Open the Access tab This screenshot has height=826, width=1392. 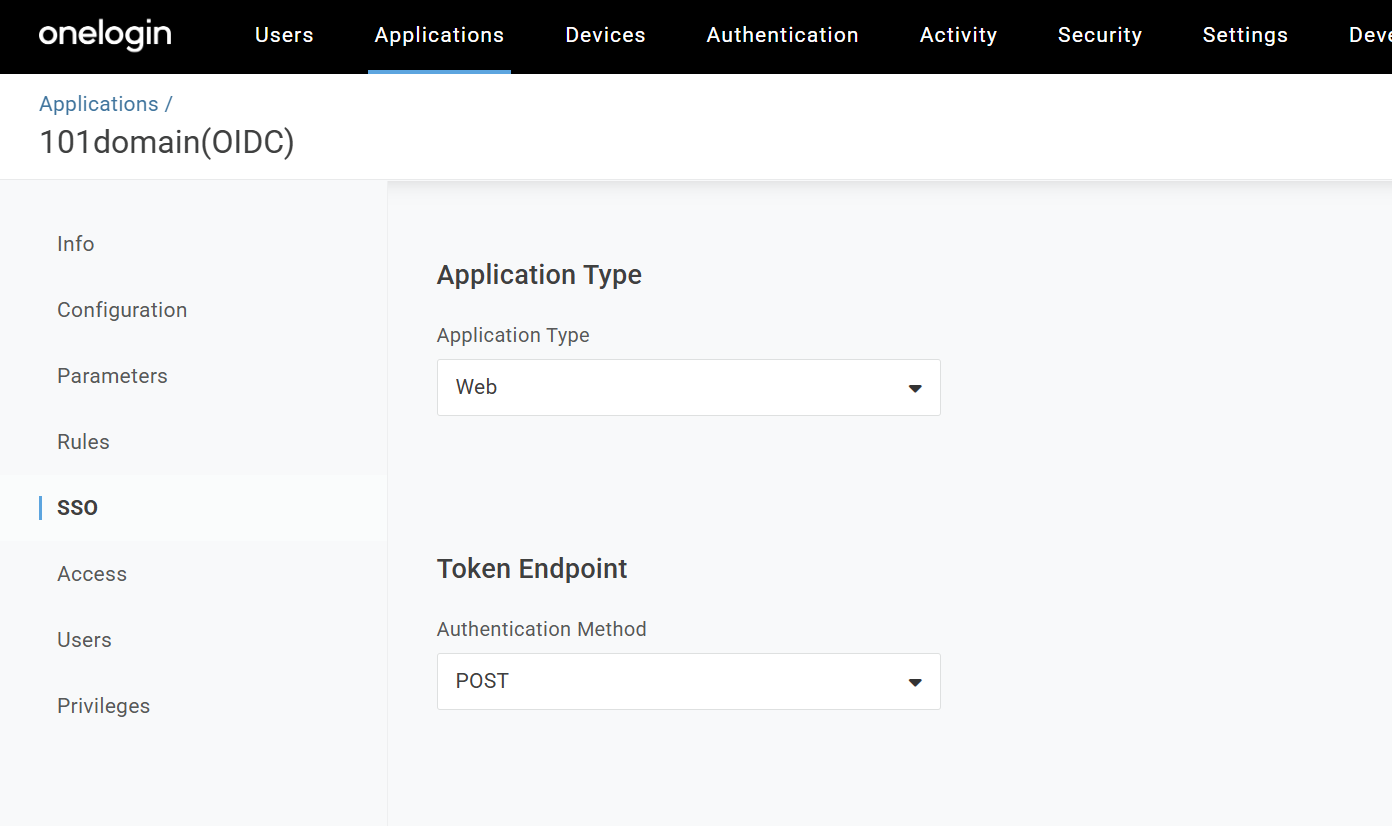point(92,573)
